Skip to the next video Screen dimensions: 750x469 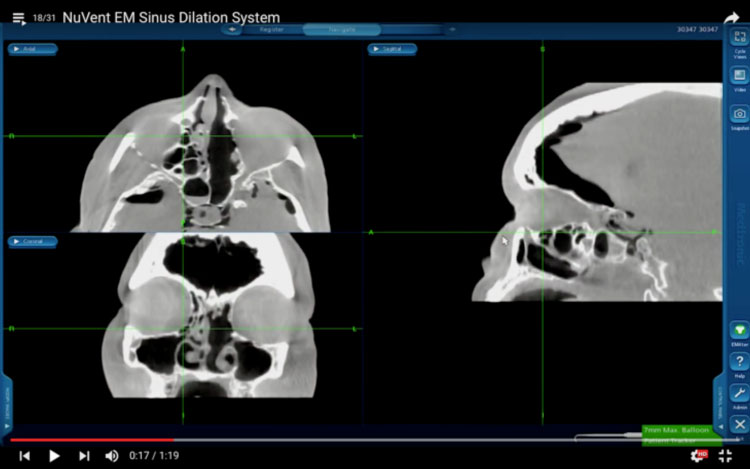click(84, 456)
